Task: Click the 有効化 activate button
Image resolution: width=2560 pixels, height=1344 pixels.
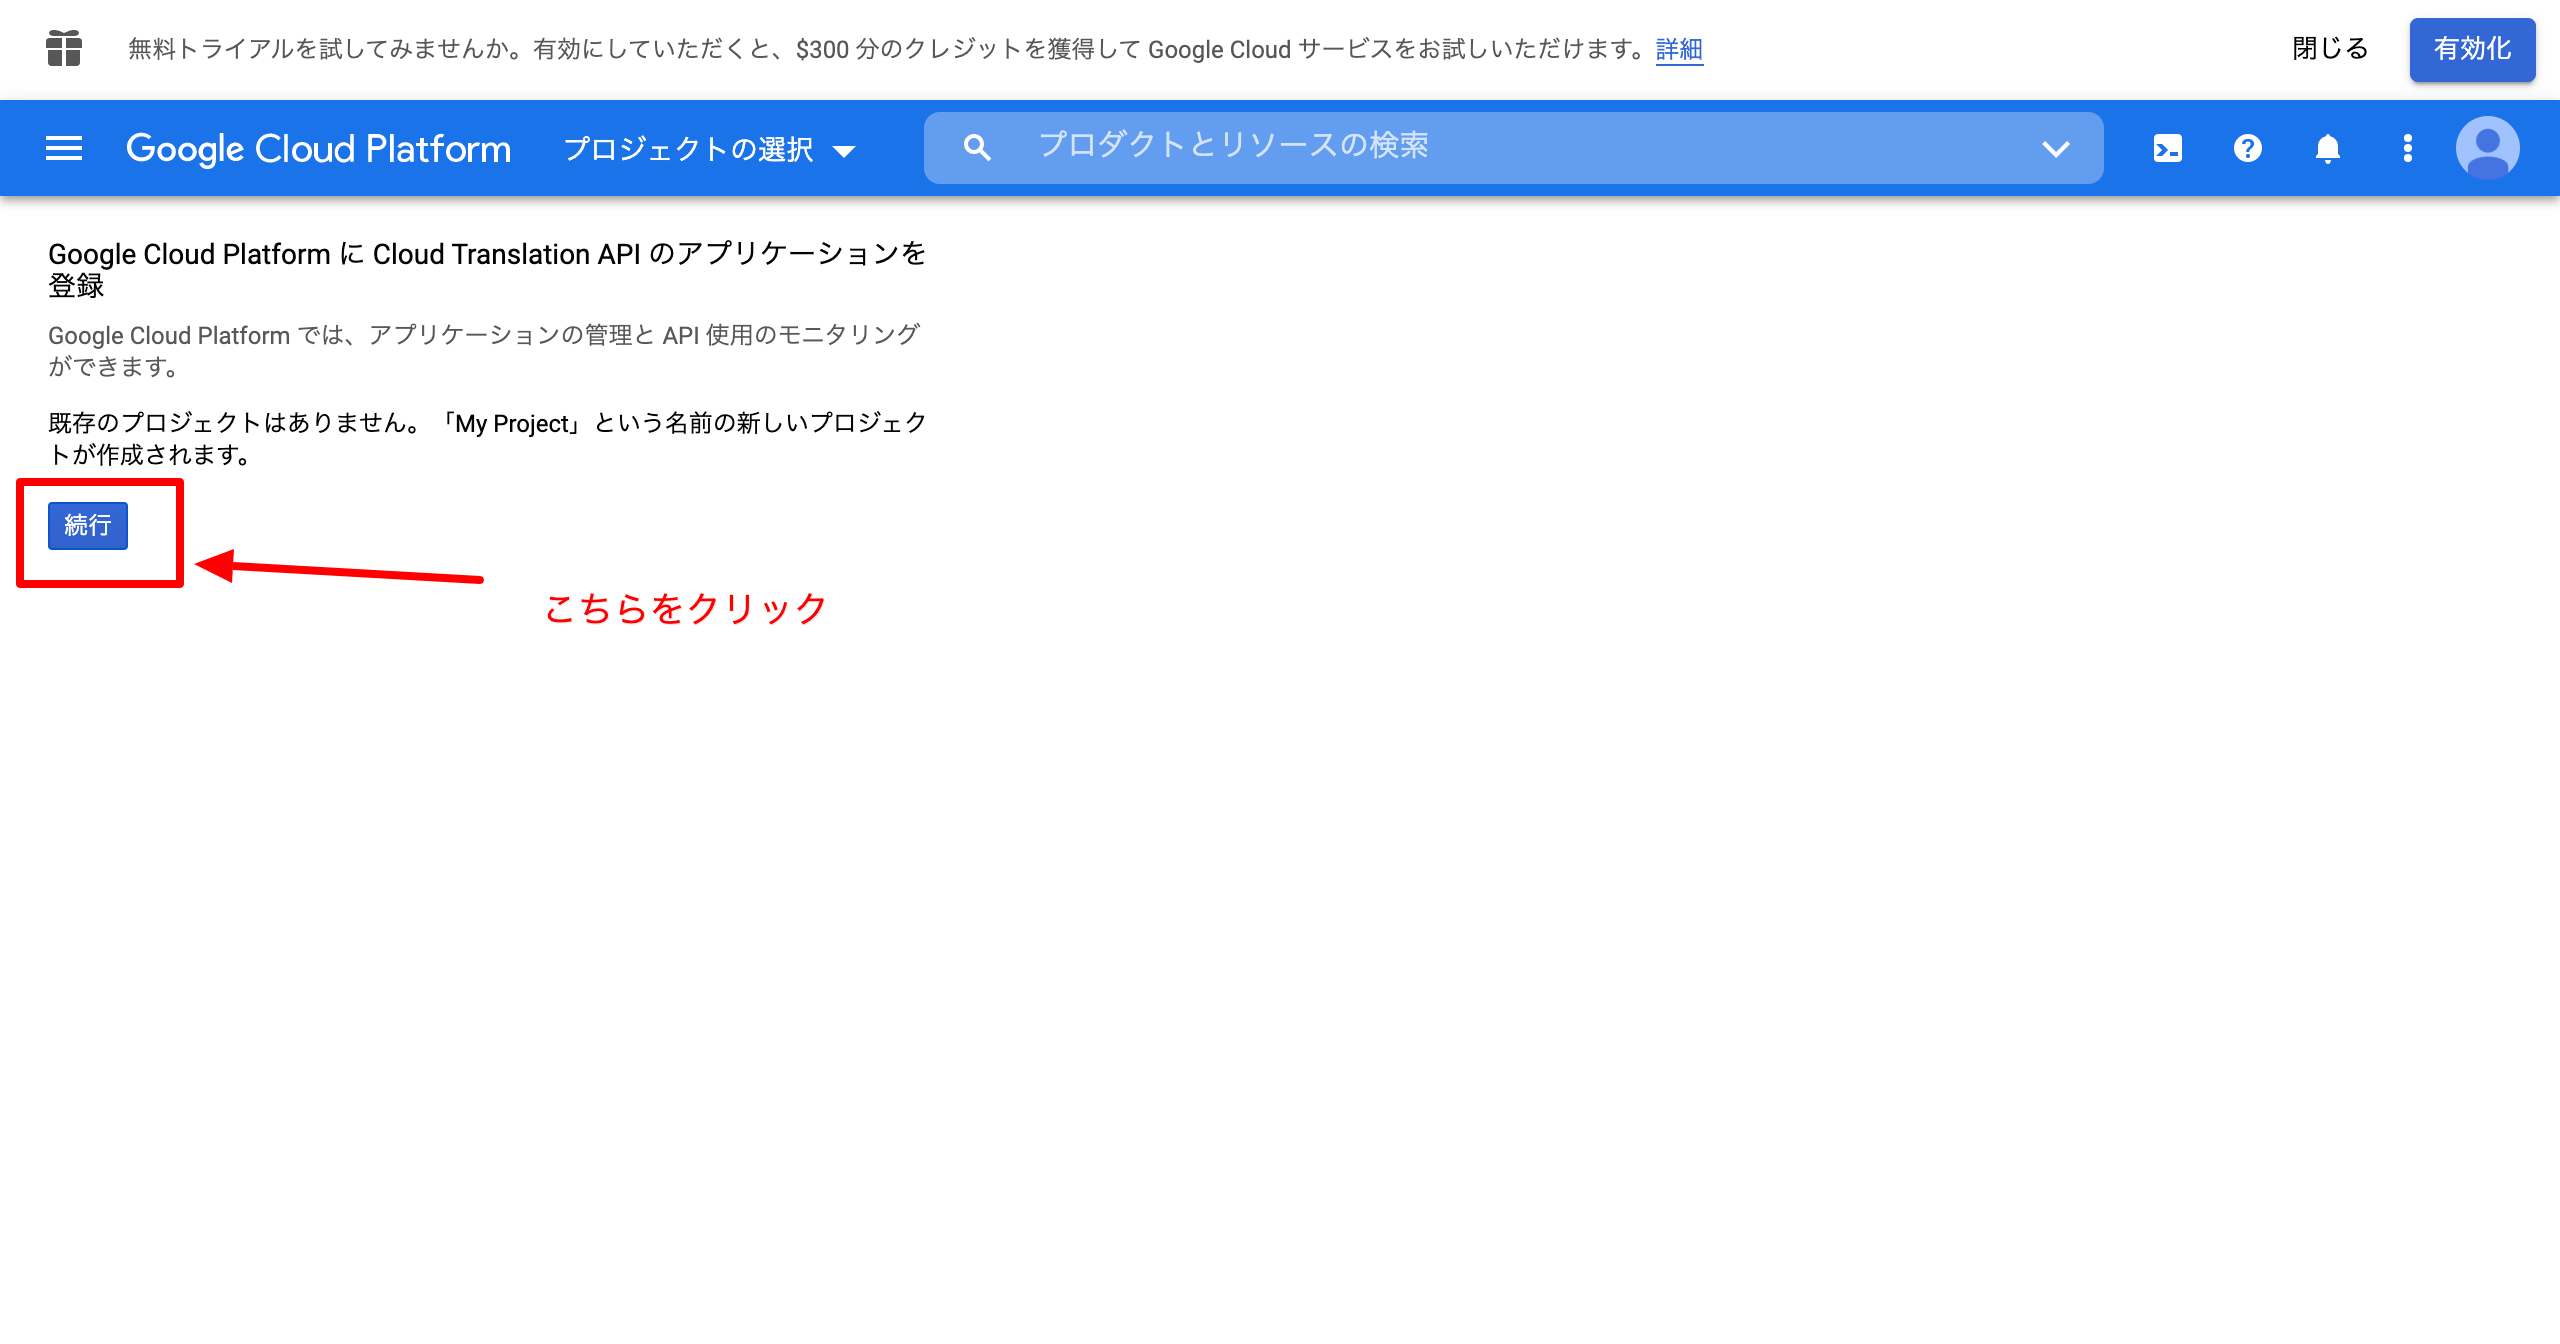Action: coord(2473,49)
